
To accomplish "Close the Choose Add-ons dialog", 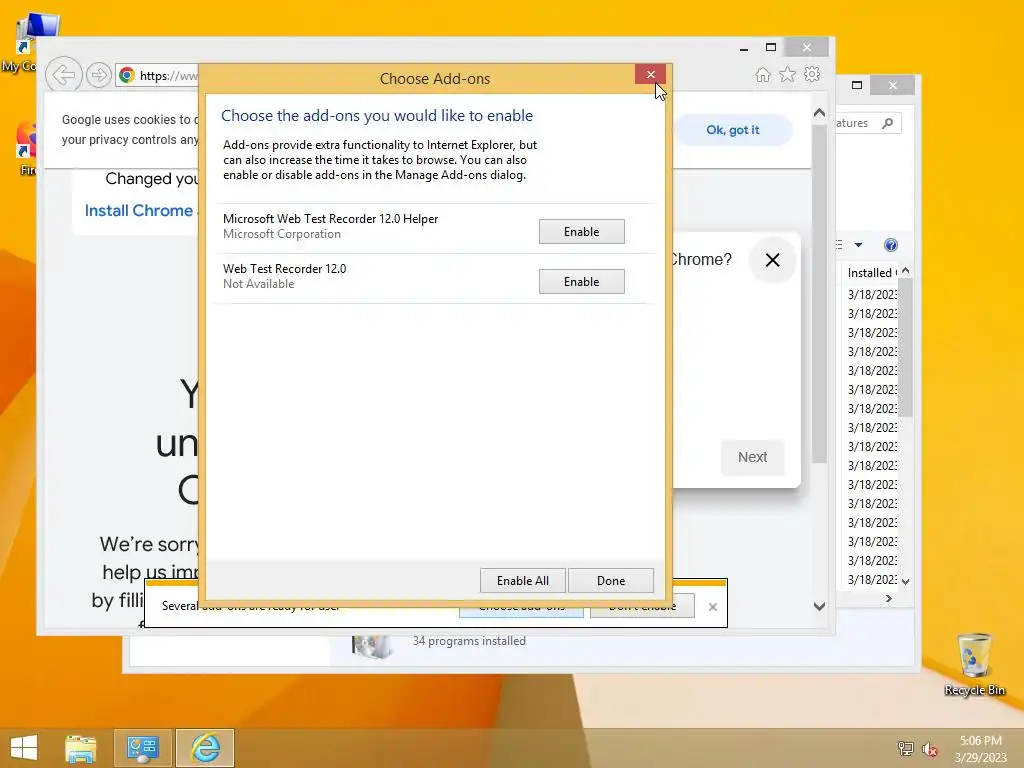I will pos(650,74).
